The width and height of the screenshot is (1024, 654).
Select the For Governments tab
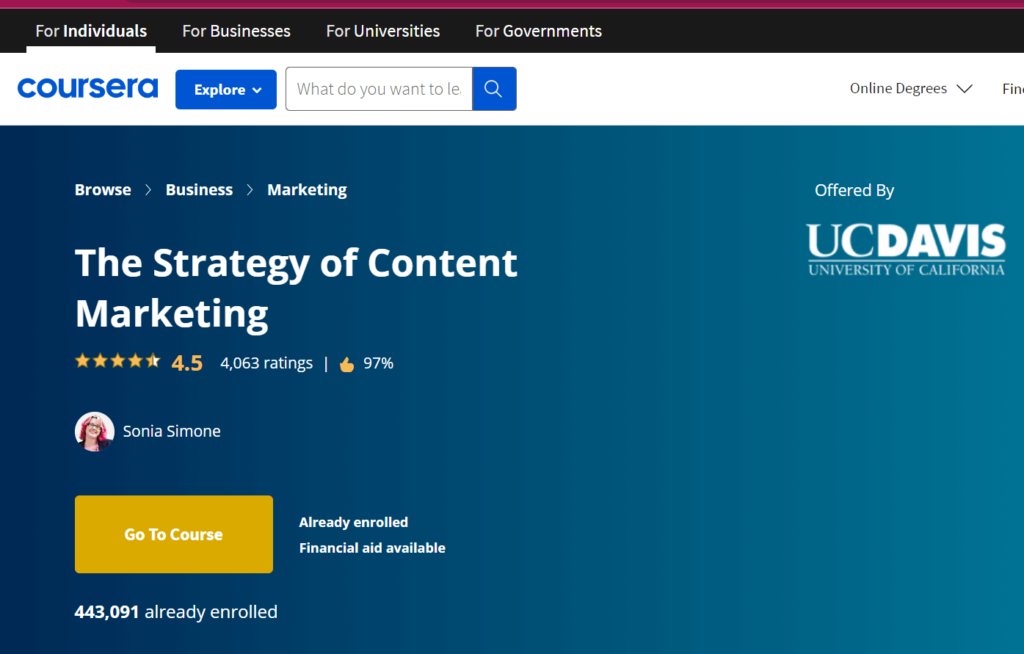tap(538, 31)
